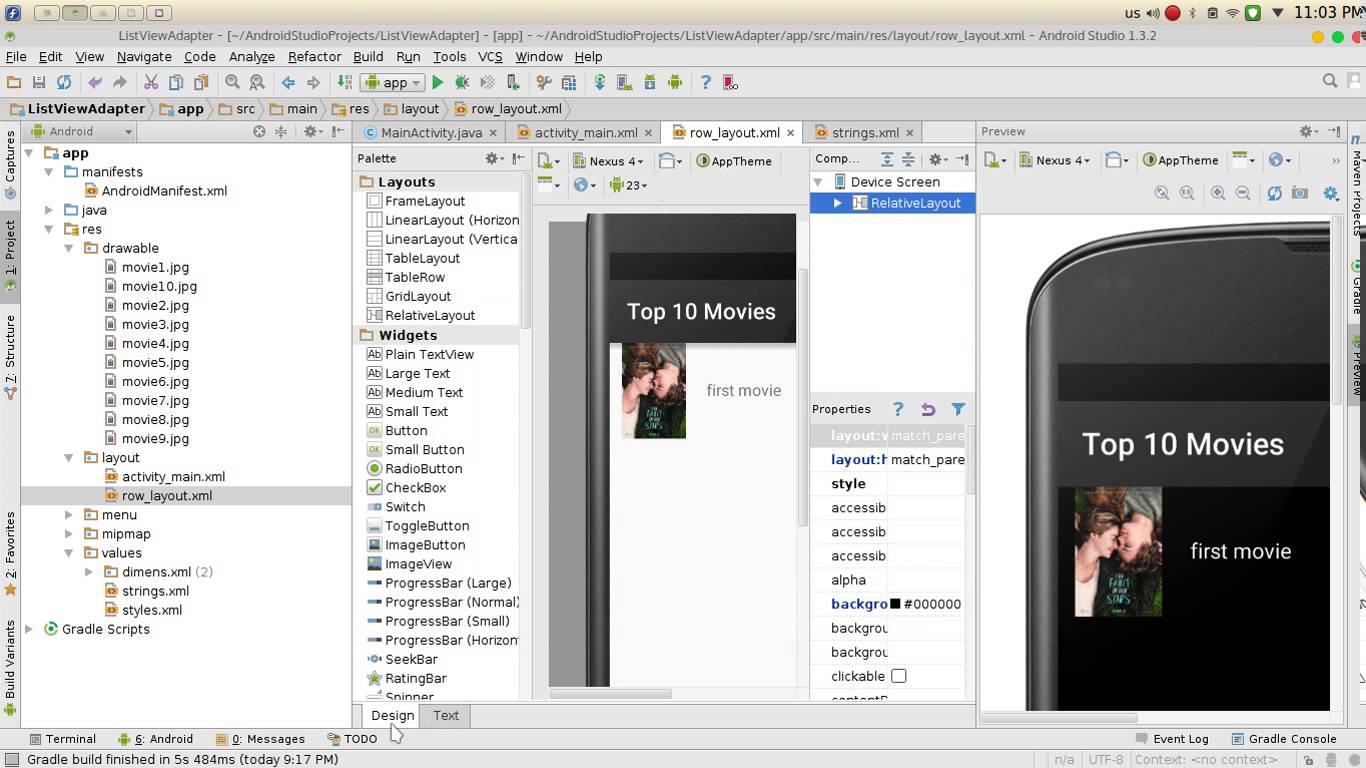Expand the Gradle Scripts node
Viewport: 1366px width, 768px height.
[29, 629]
